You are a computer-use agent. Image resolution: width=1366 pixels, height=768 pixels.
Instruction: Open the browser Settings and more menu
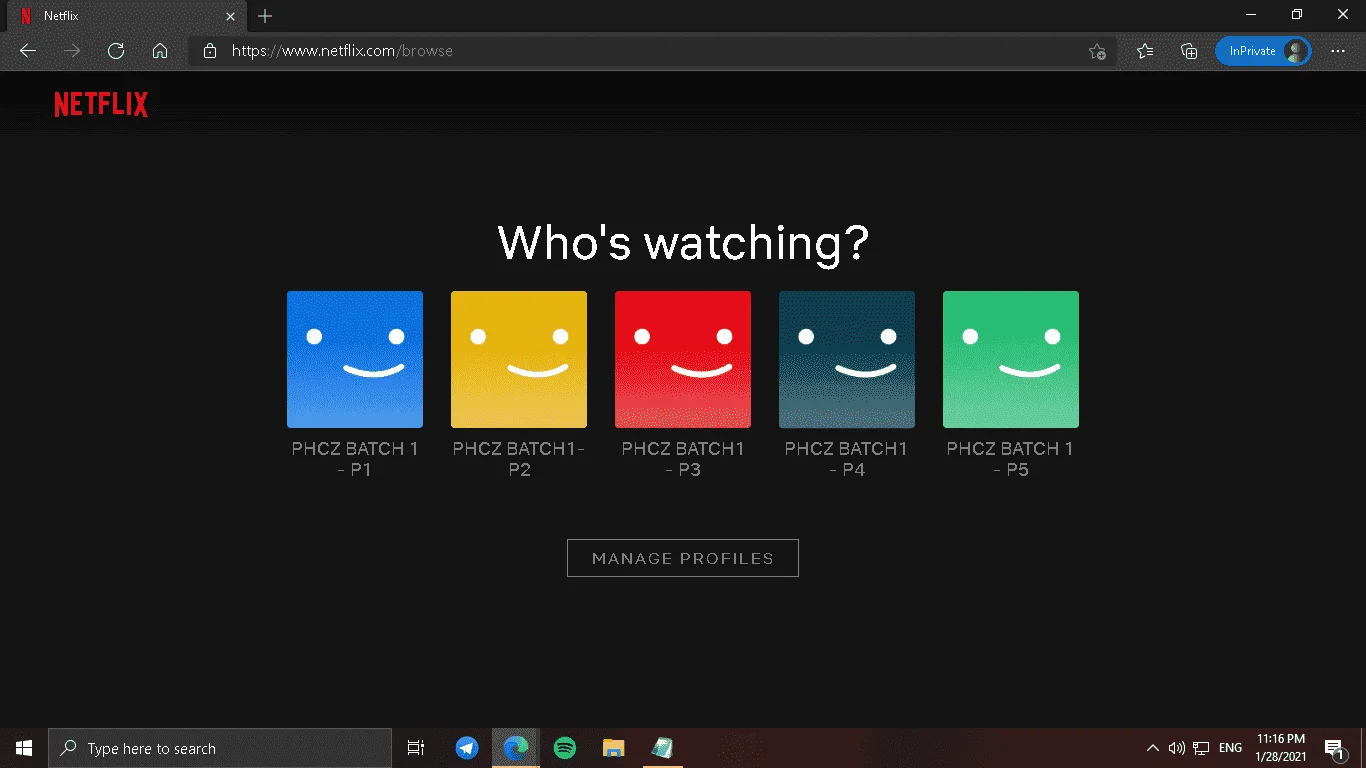[x=1338, y=51]
